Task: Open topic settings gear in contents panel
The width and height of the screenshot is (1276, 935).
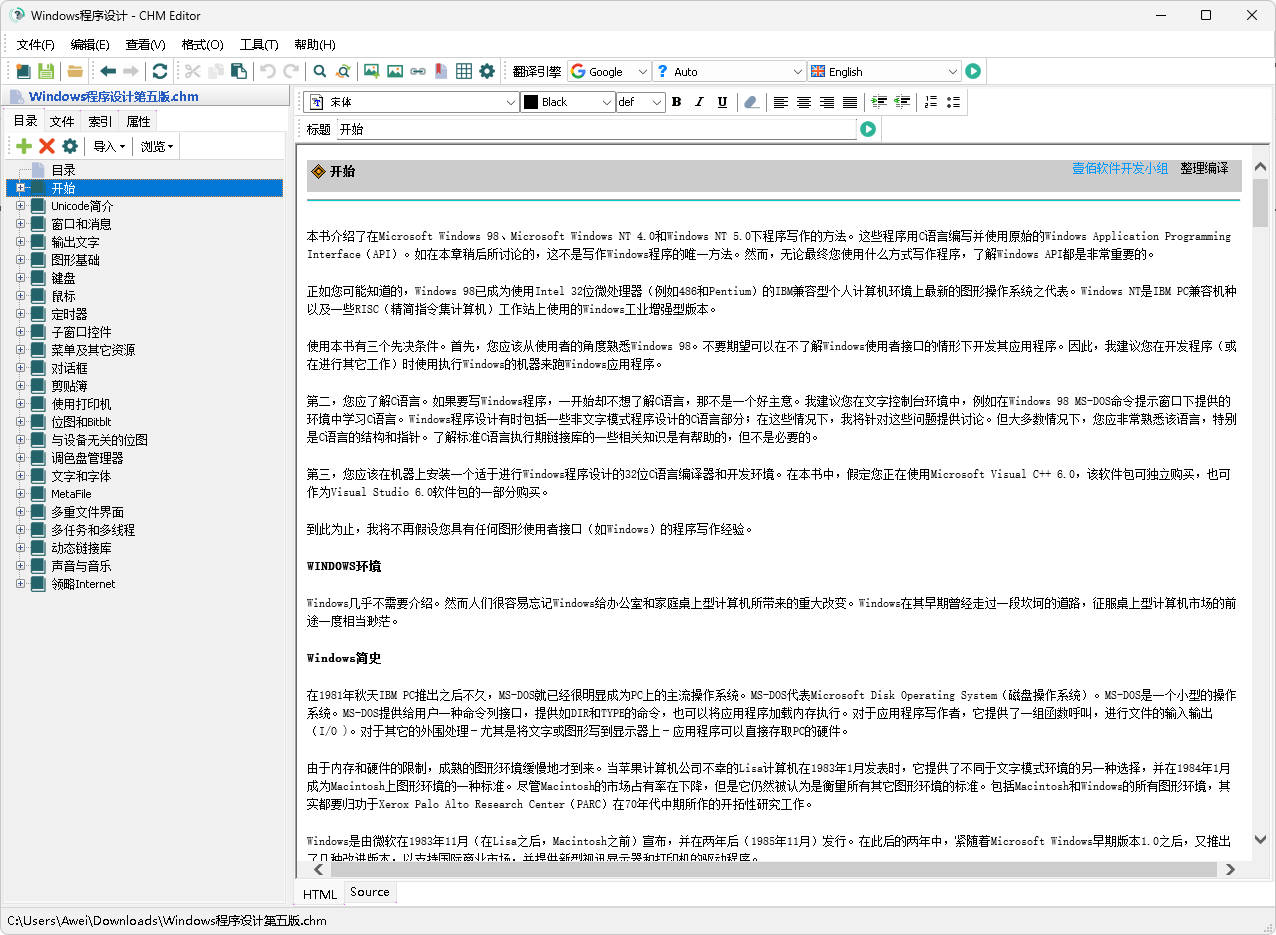Action: (x=70, y=146)
